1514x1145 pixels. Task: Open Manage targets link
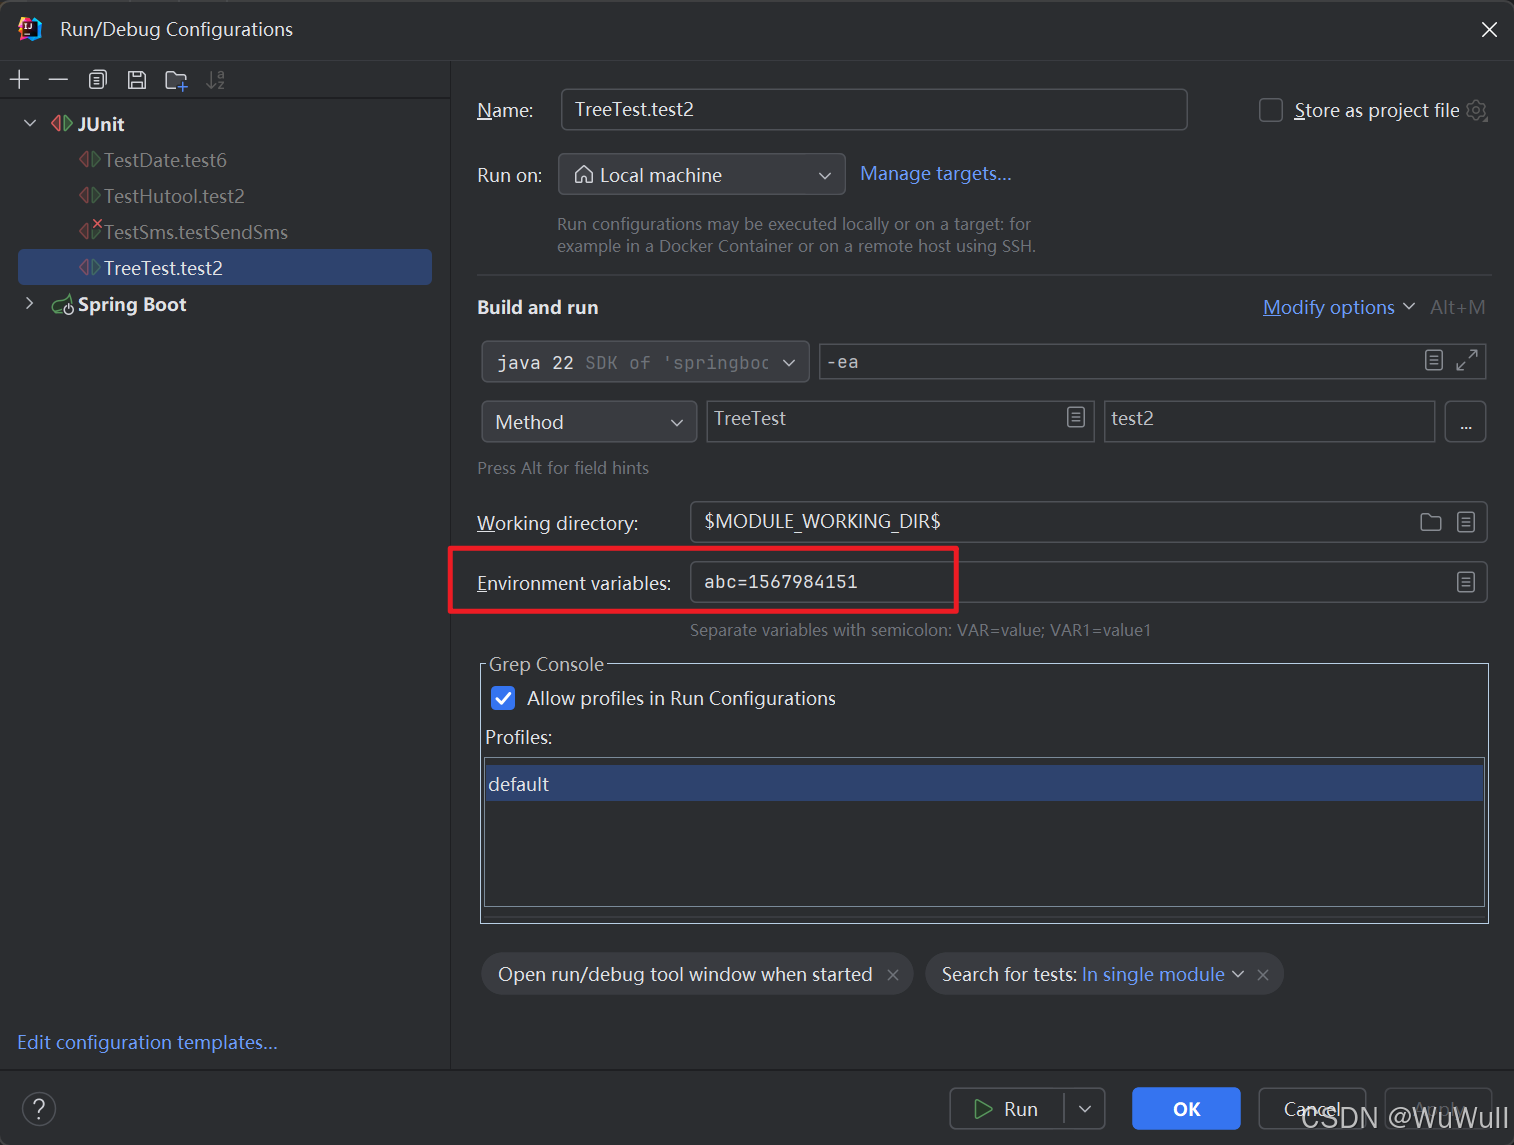point(936,173)
